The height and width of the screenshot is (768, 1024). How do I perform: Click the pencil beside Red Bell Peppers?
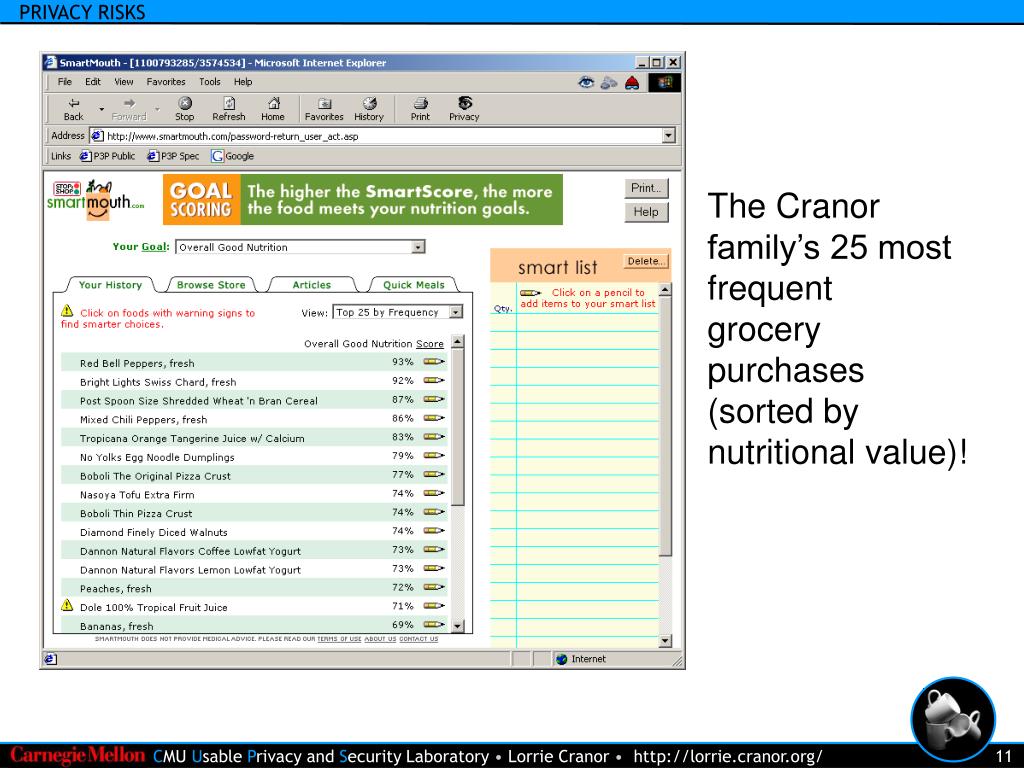point(434,361)
